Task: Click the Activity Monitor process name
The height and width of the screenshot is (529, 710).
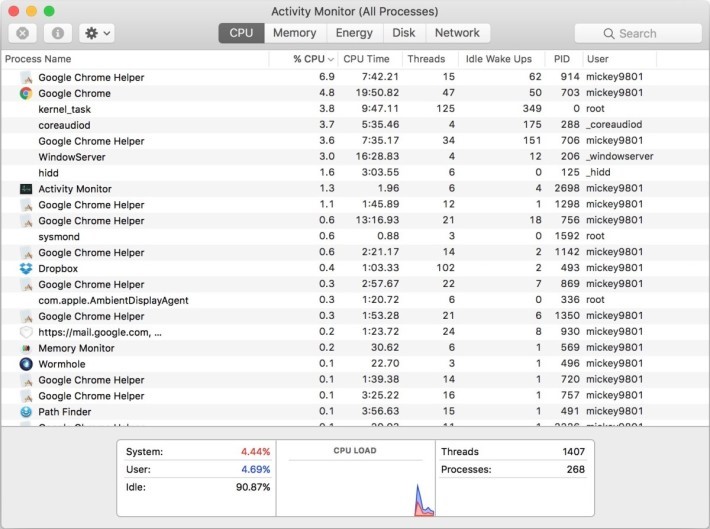Action: 75,189
